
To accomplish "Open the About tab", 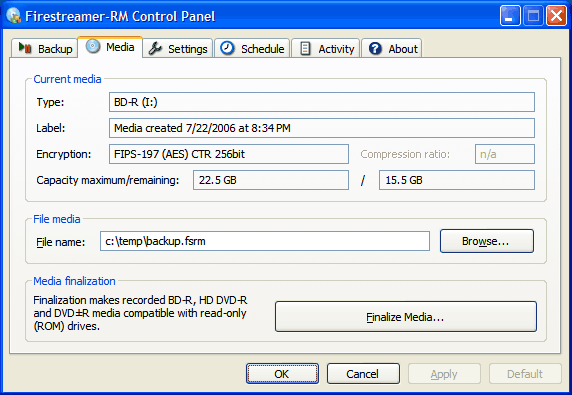I will pos(392,48).
